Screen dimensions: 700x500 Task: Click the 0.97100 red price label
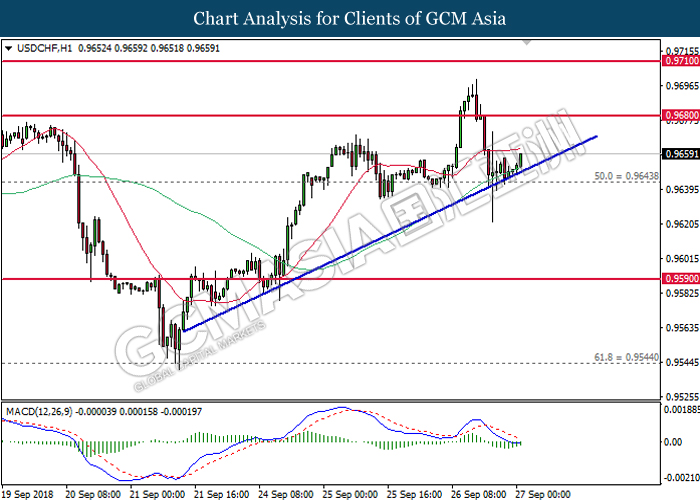(x=681, y=61)
